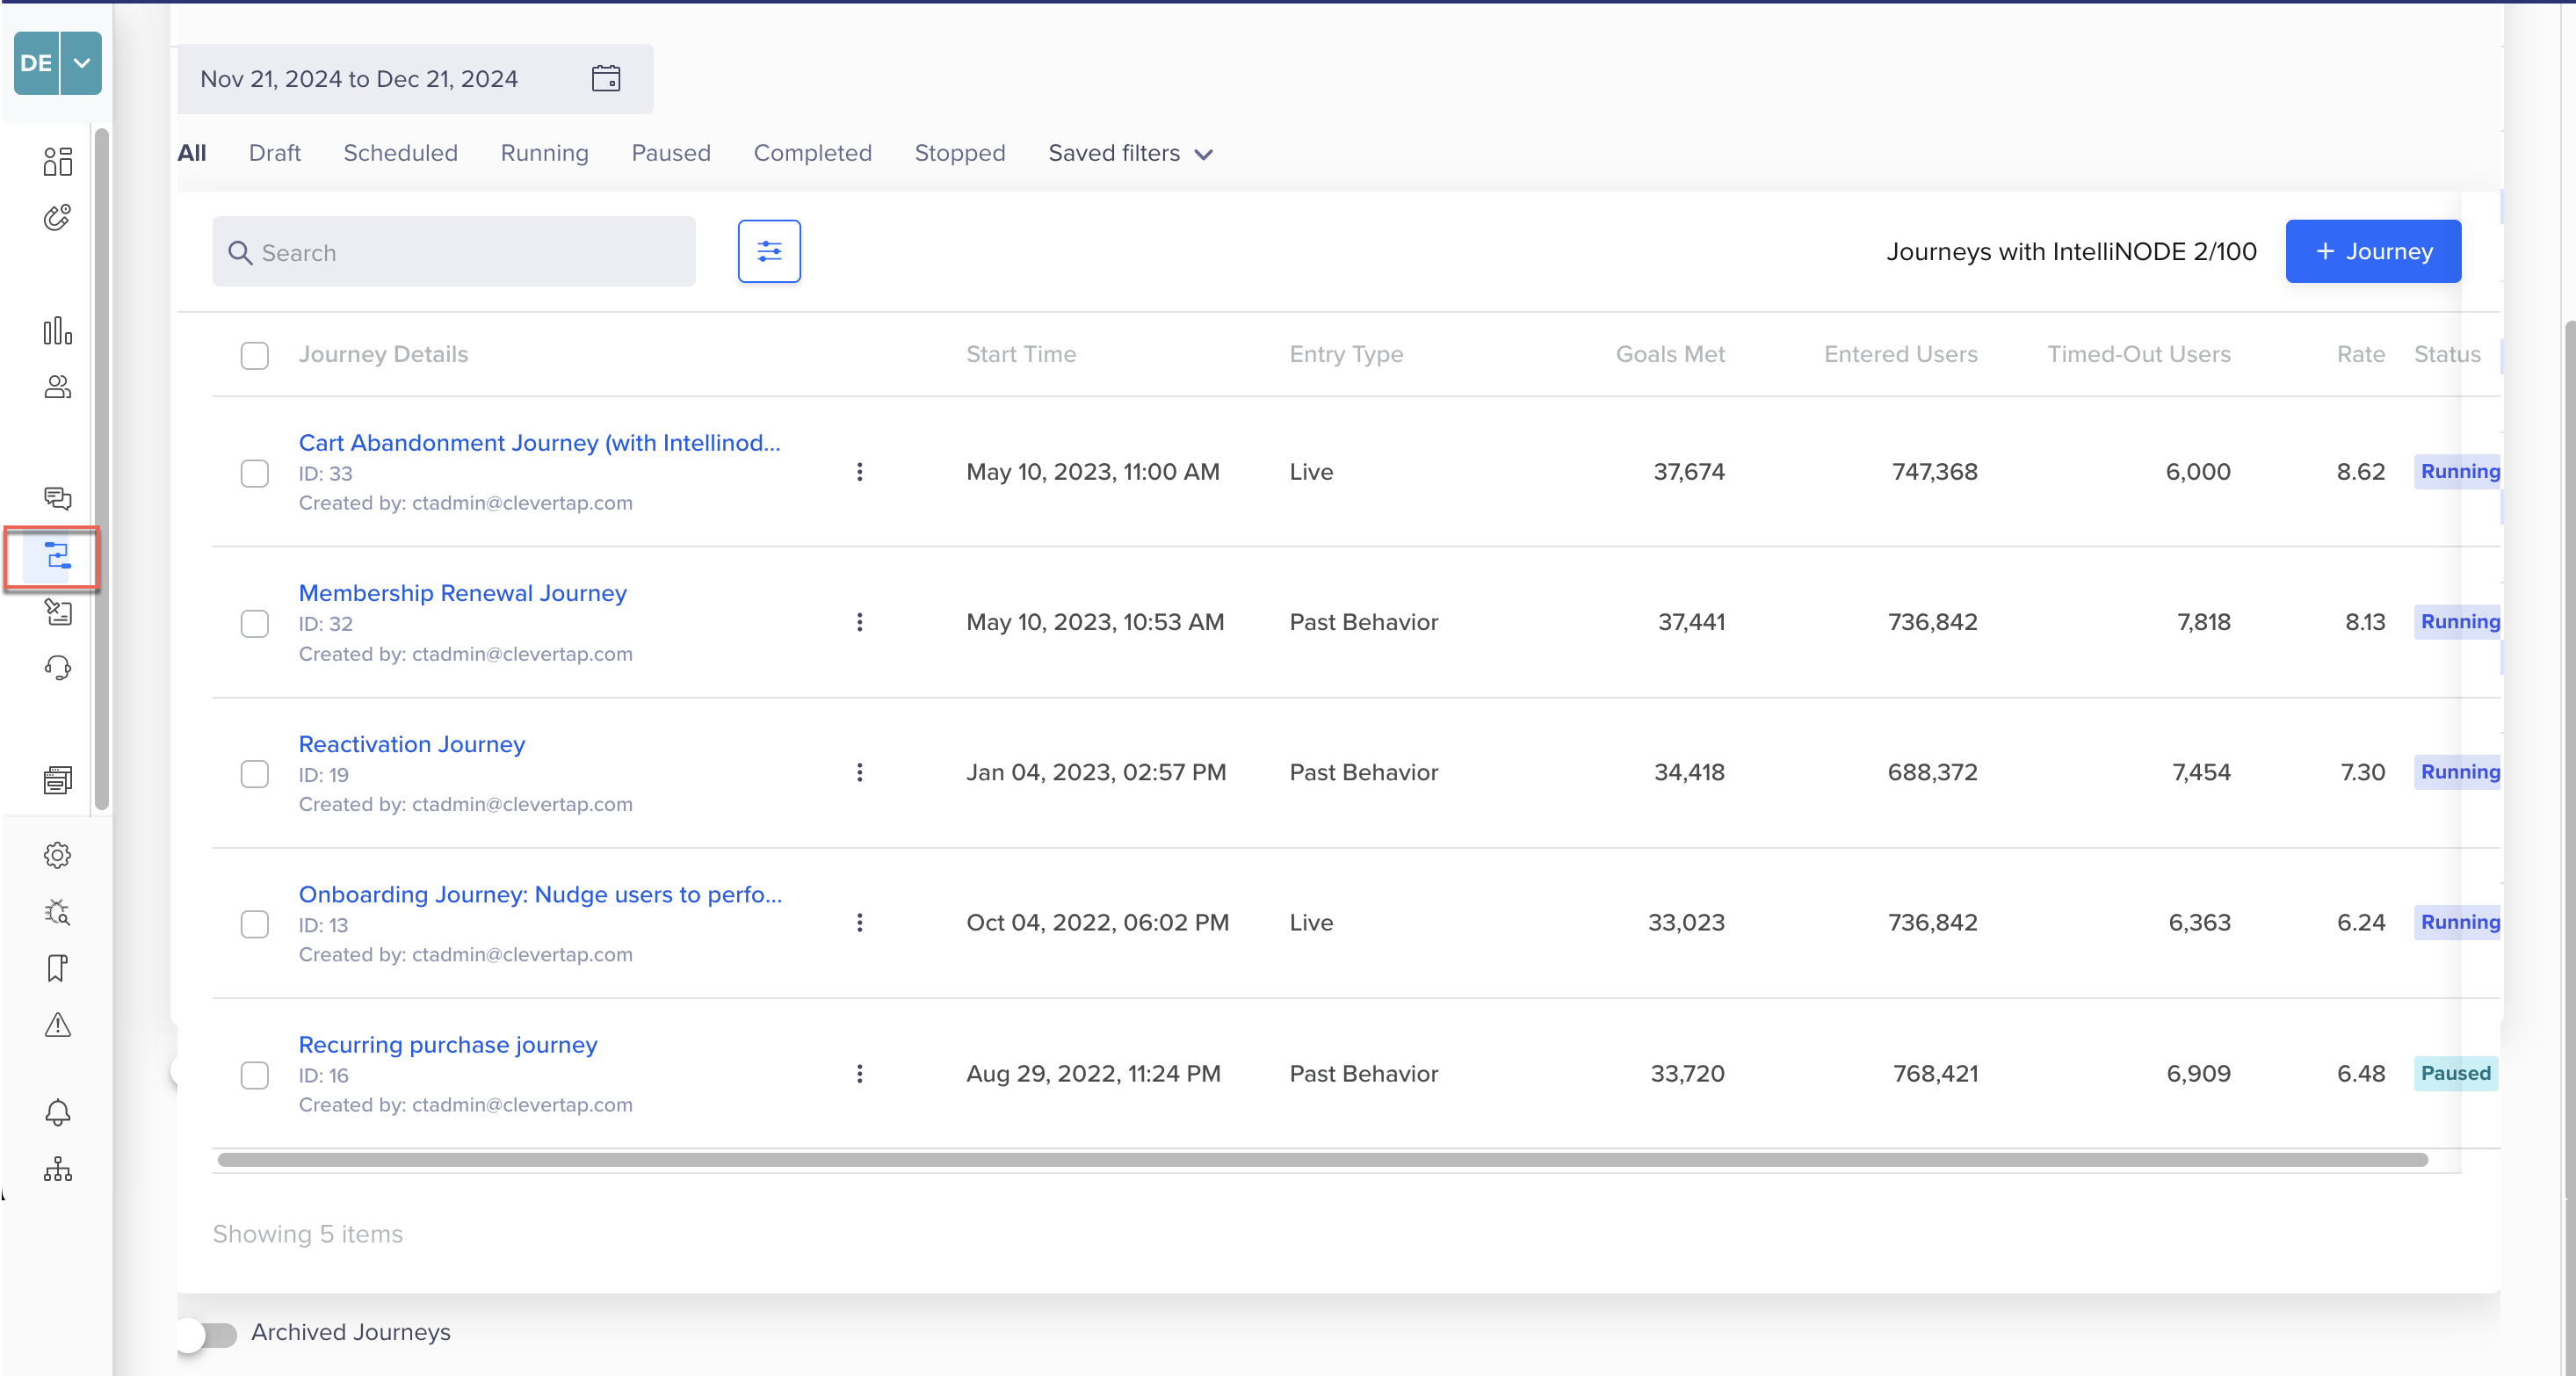Open the newspaper-style sidebar icon

58,780
